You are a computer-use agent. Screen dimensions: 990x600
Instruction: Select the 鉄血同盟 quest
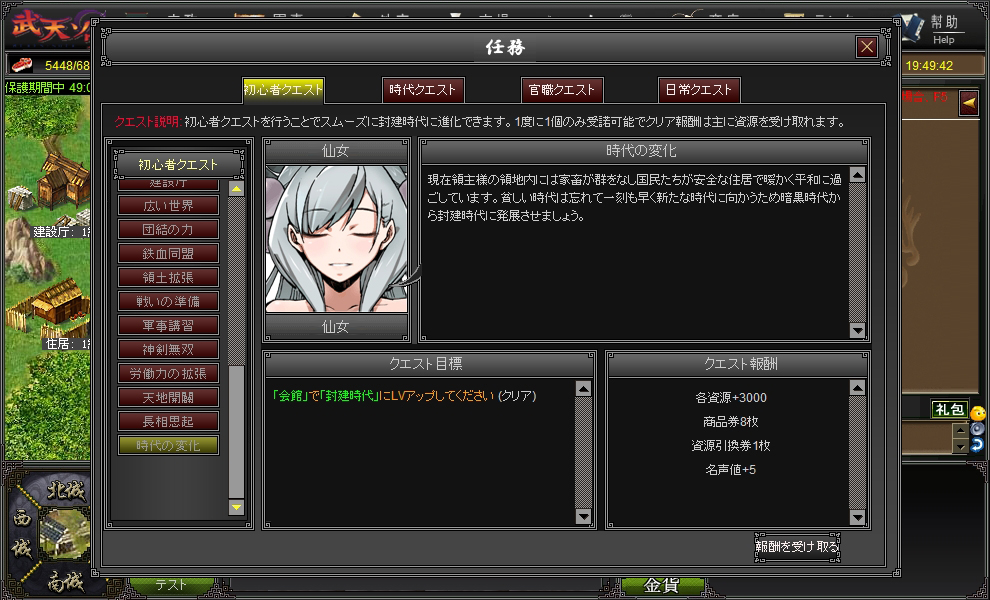[168, 254]
